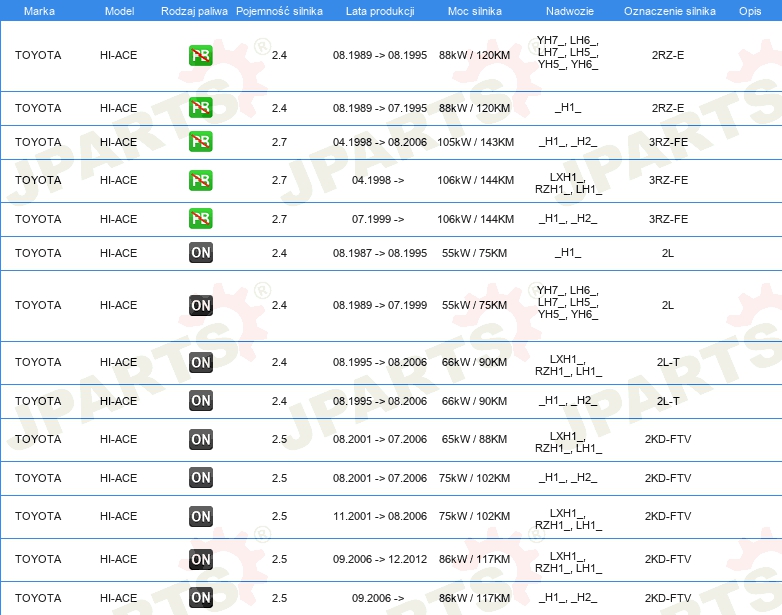Click body code _H1_ in the 2RZ-E row
Screen dimensions: 782x615
click(x=568, y=108)
